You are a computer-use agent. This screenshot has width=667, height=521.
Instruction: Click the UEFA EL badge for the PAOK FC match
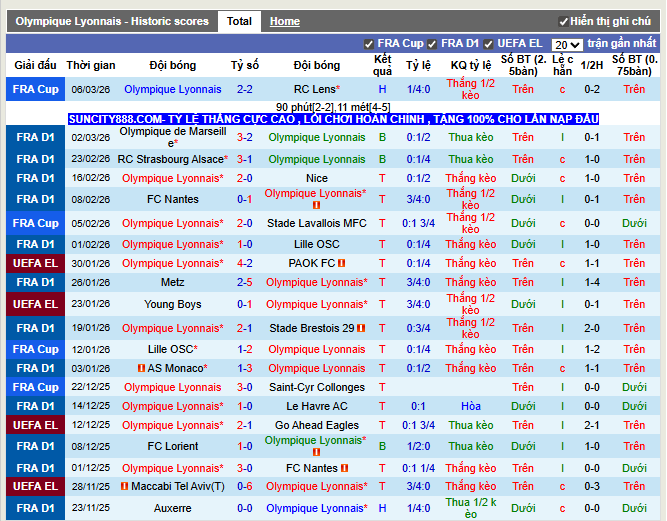pos(36,263)
